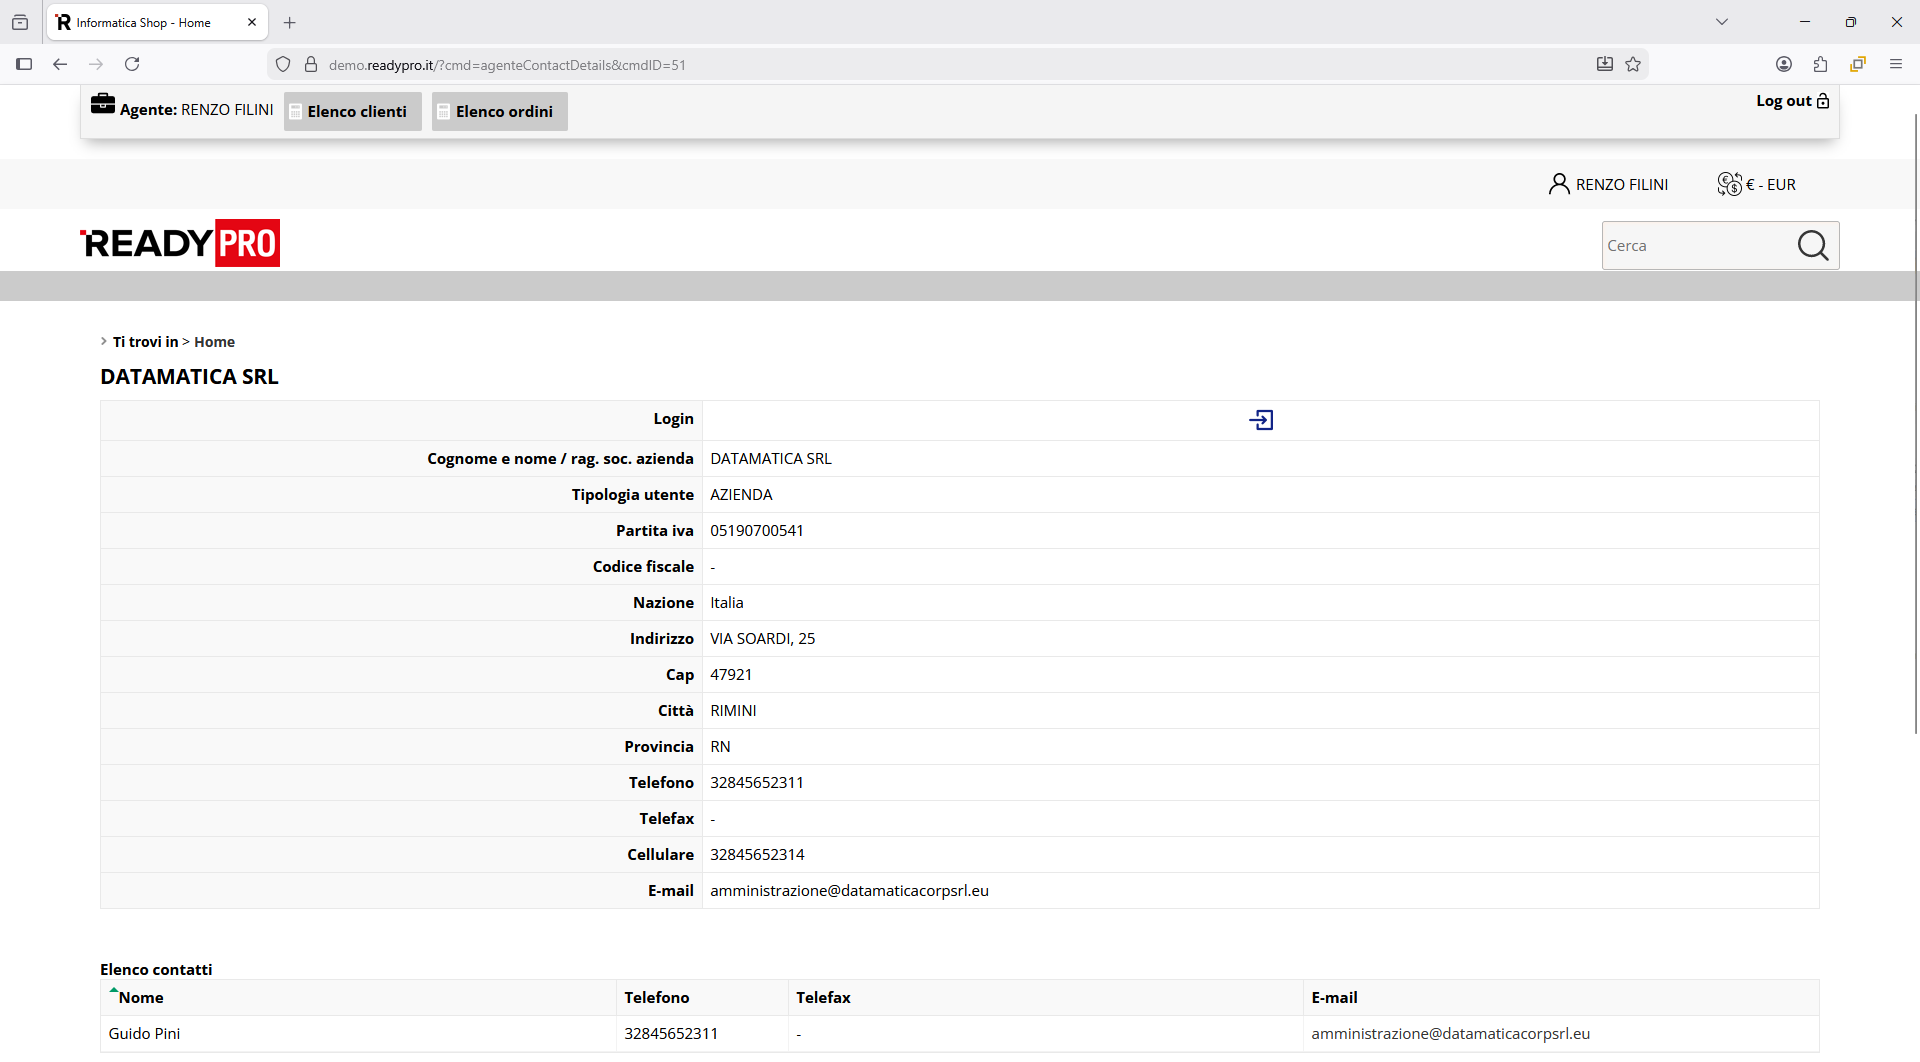Click the tracking protection shield icon
The width and height of the screenshot is (1920, 1062).
click(283, 64)
